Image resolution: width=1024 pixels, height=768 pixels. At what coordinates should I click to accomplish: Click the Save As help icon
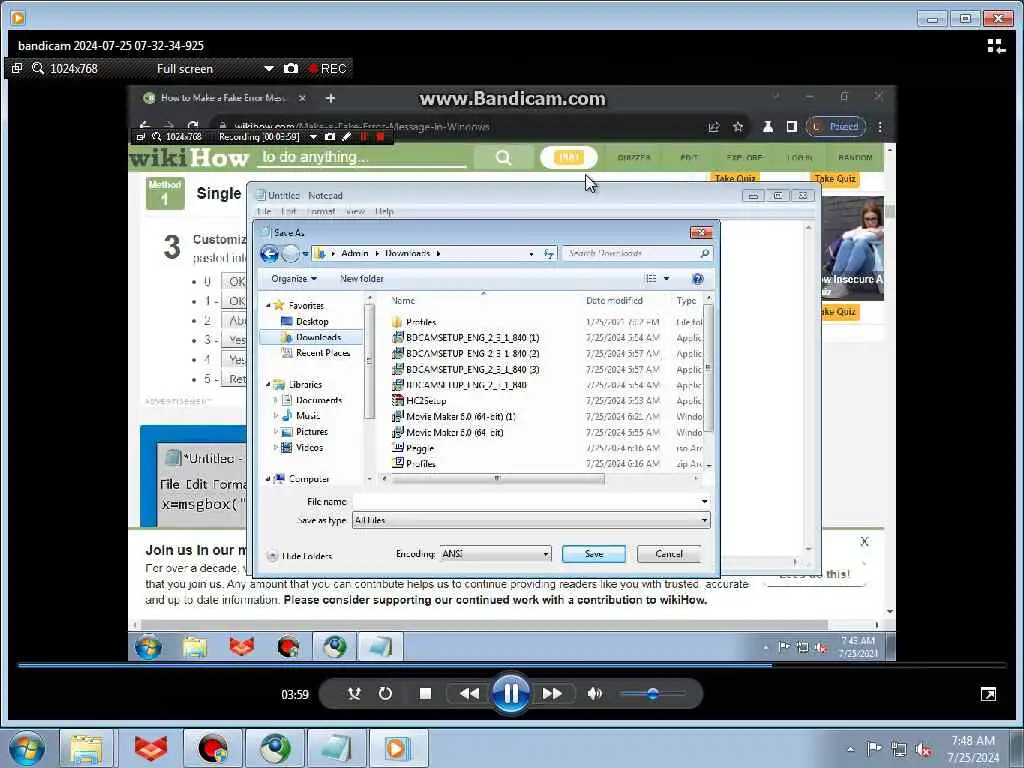(x=697, y=279)
